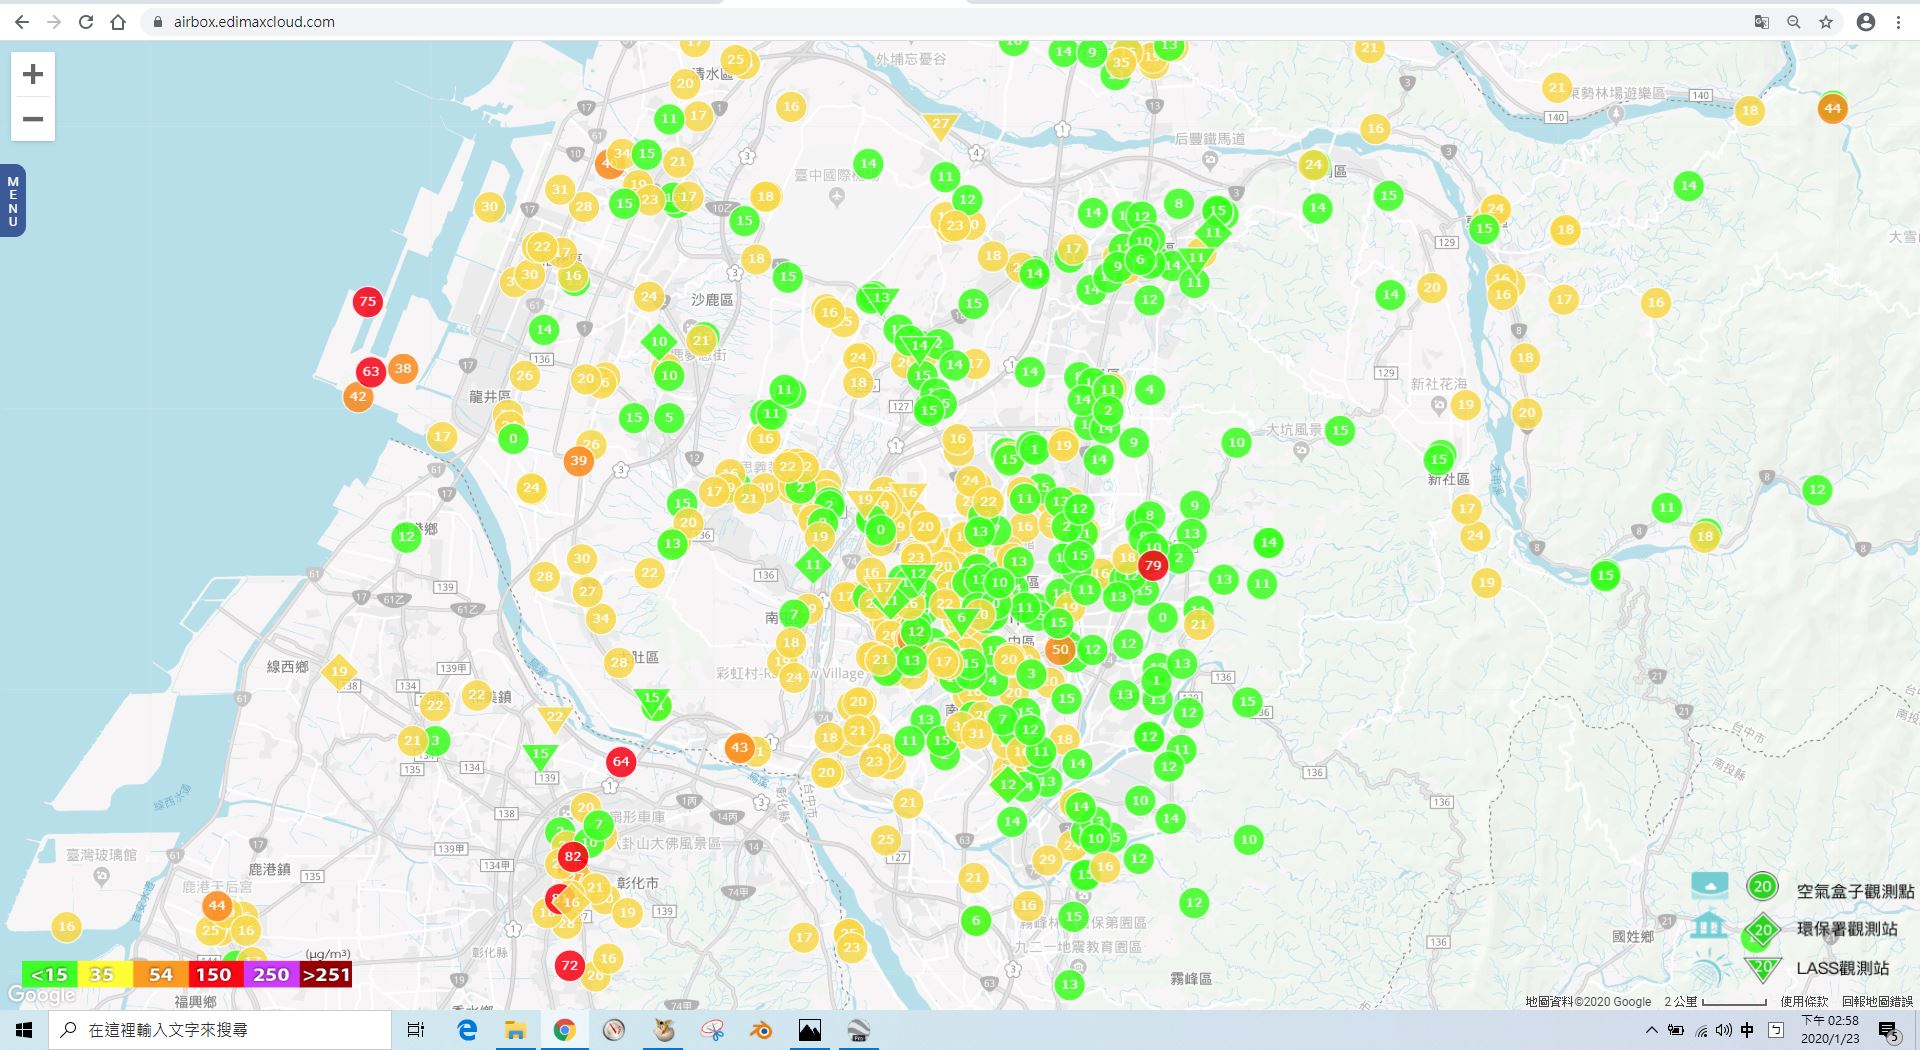Select the red 72 sensor marker

tap(570, 965)
